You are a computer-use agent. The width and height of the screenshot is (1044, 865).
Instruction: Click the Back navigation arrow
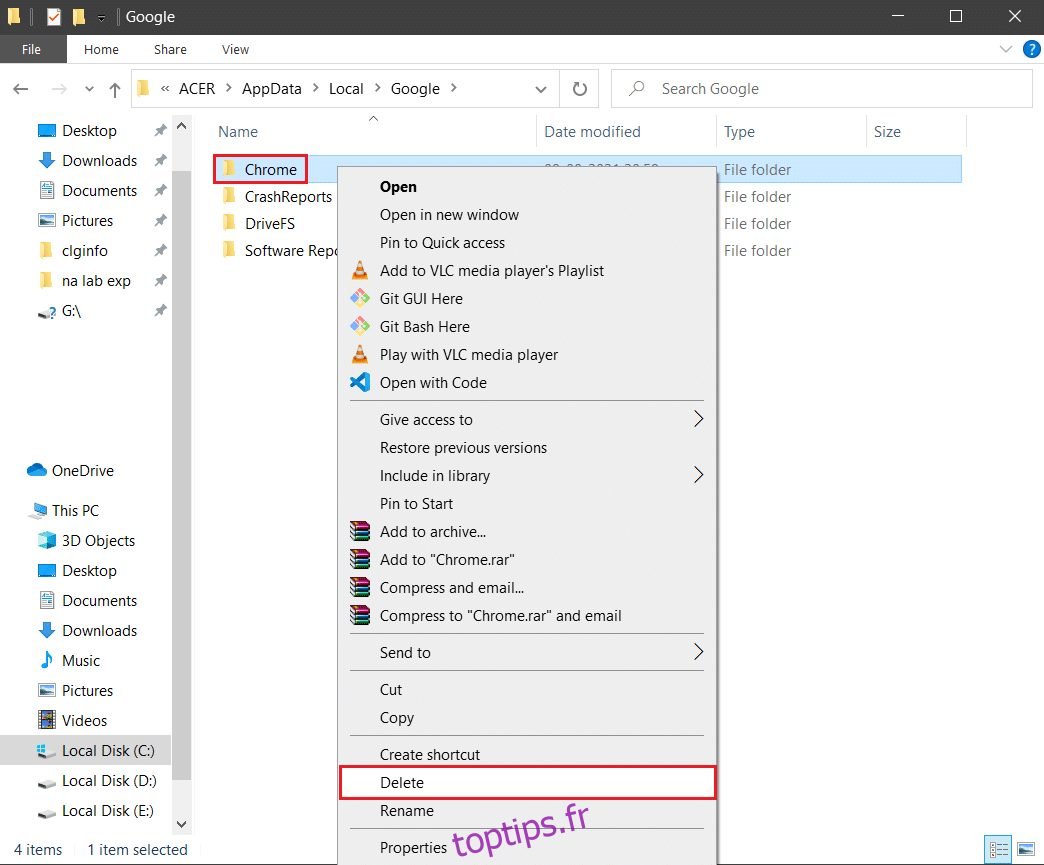21,89
